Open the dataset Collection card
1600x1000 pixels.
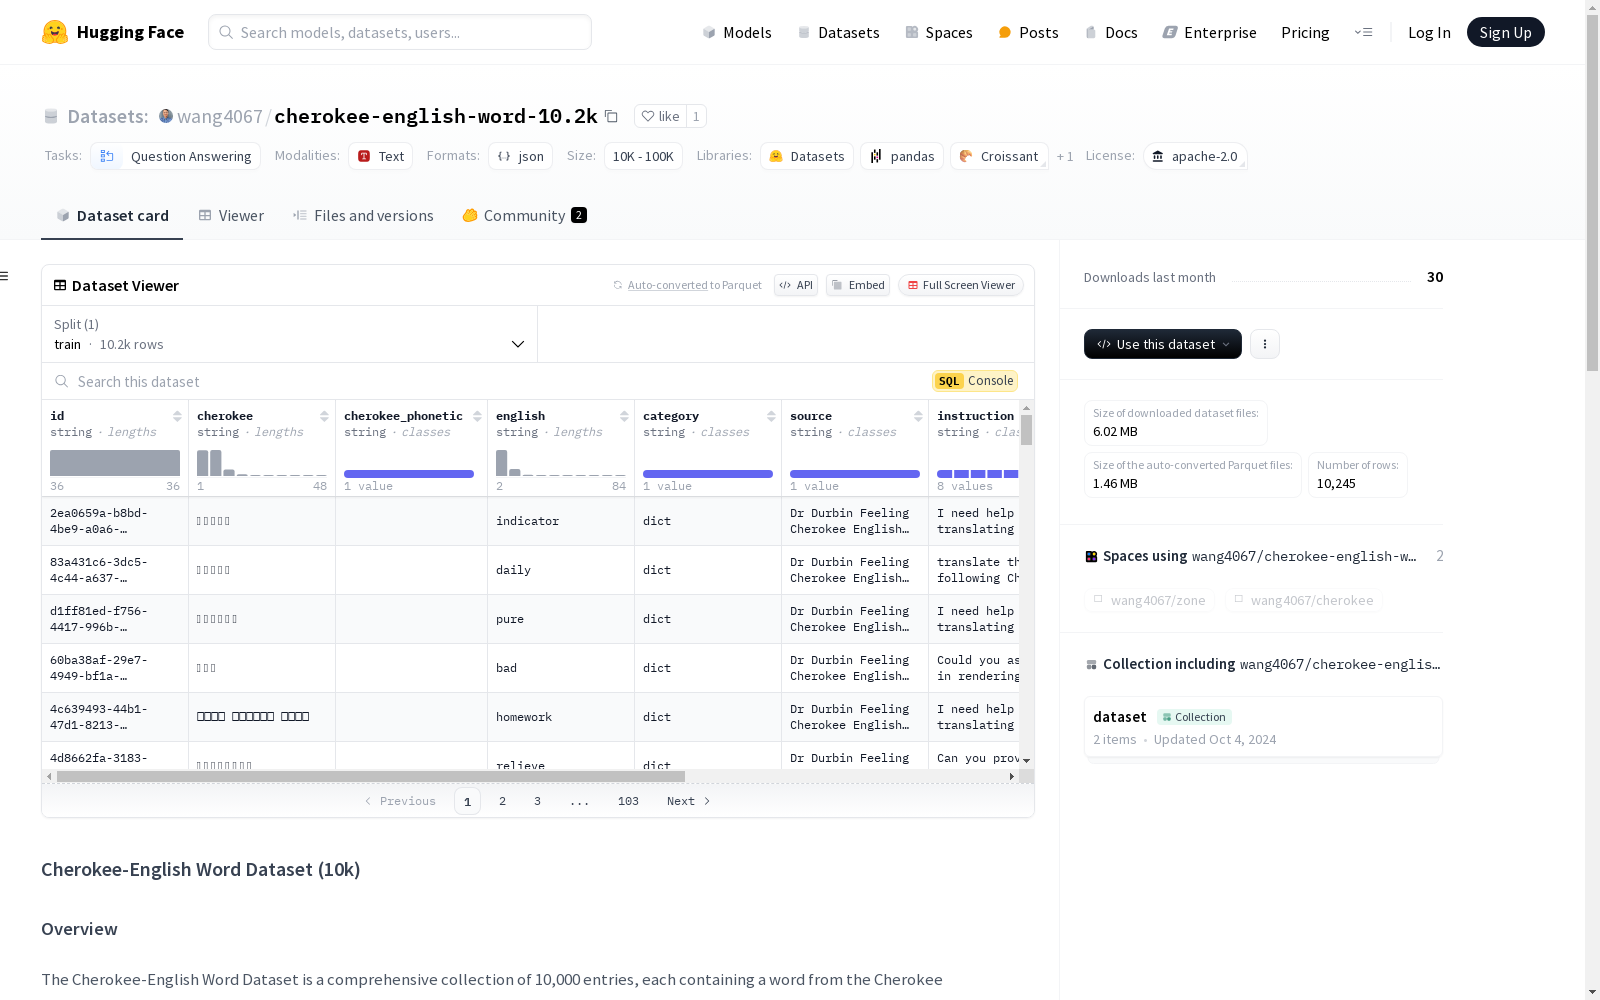click(1263, 727)
